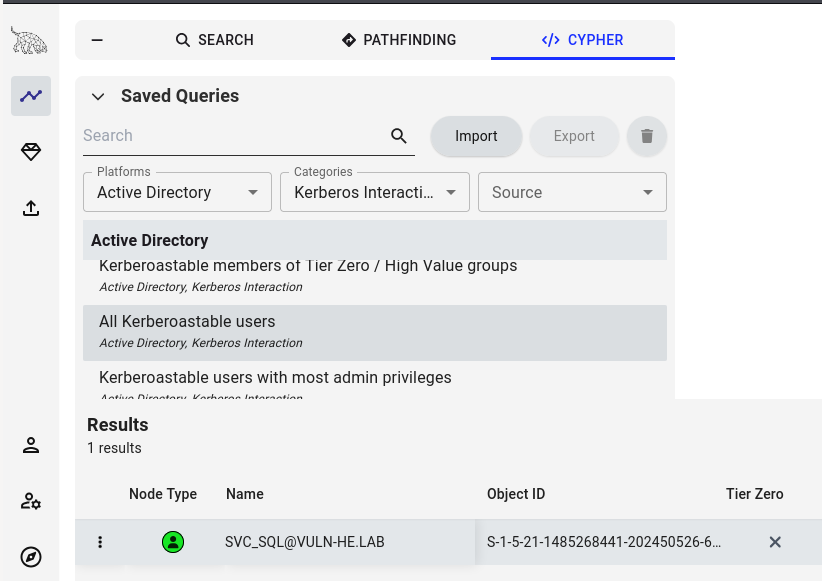Select the CYPHER tab
822x581 pixels.
582,40
